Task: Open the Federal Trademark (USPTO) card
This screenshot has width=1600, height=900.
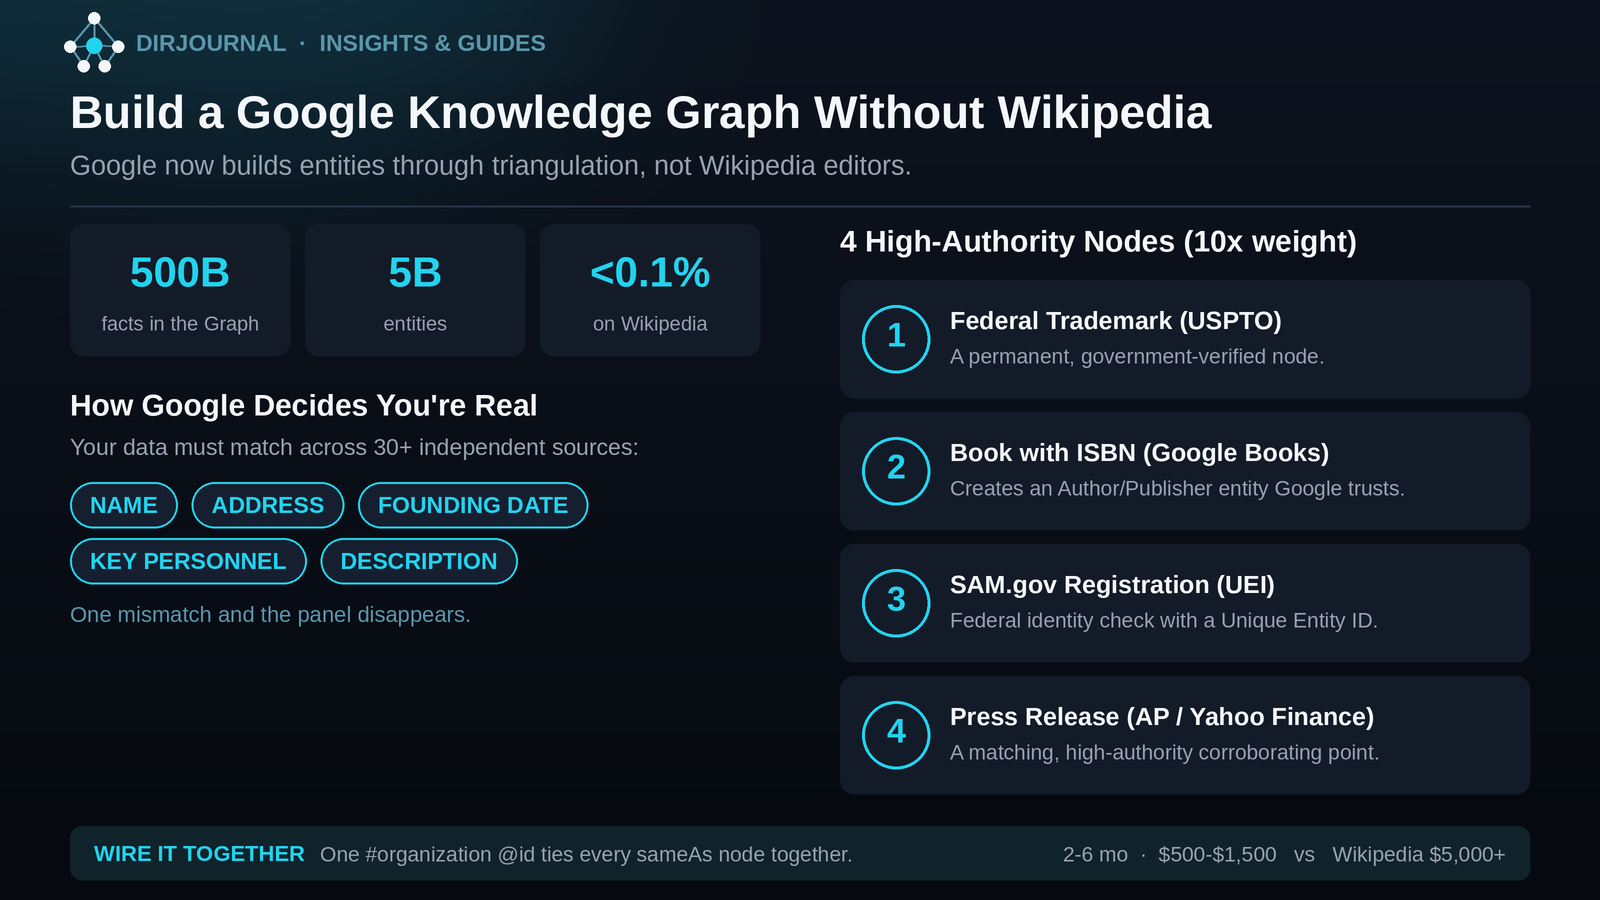Action: 1185,339
